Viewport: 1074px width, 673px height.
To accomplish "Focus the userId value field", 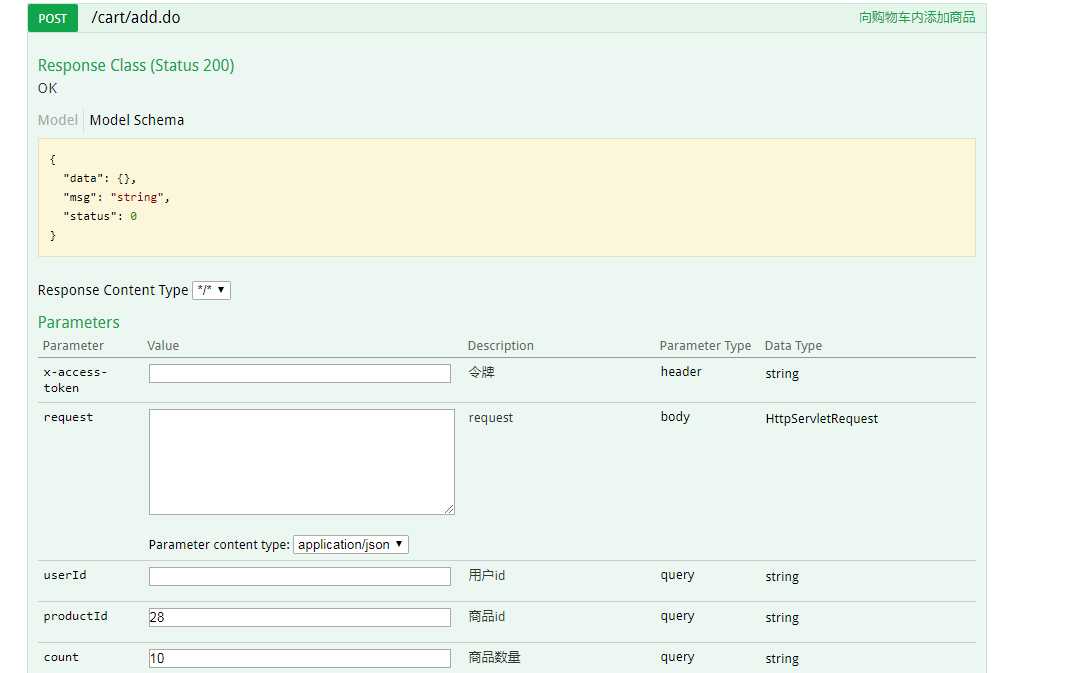I will 300,576.
